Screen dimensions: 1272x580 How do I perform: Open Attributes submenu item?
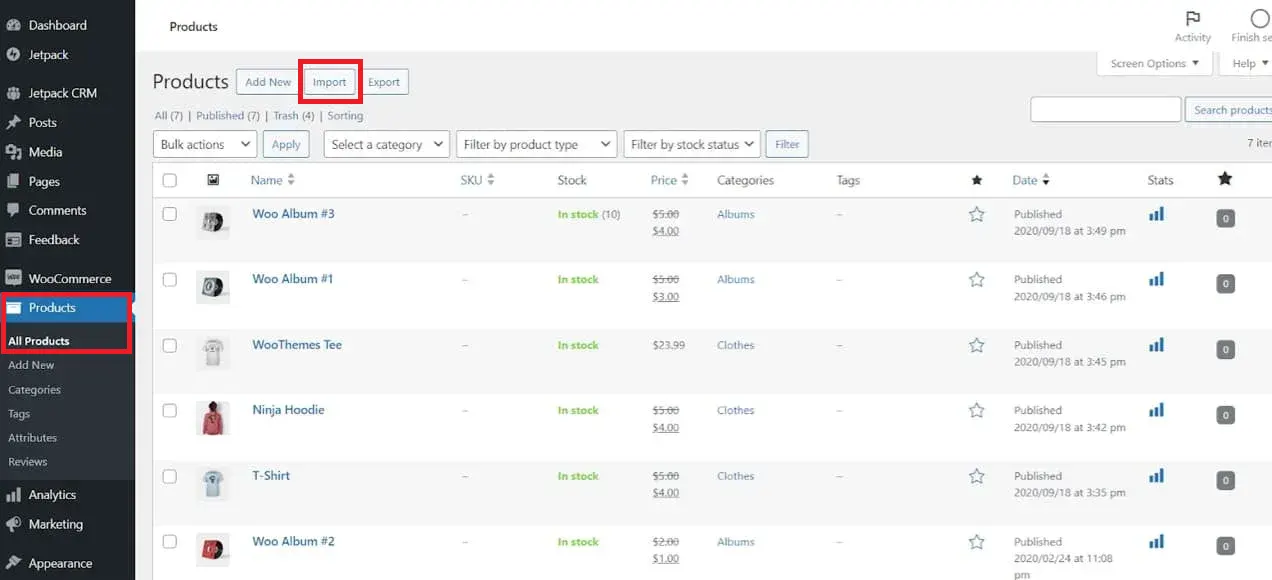[x=32, y=438]
